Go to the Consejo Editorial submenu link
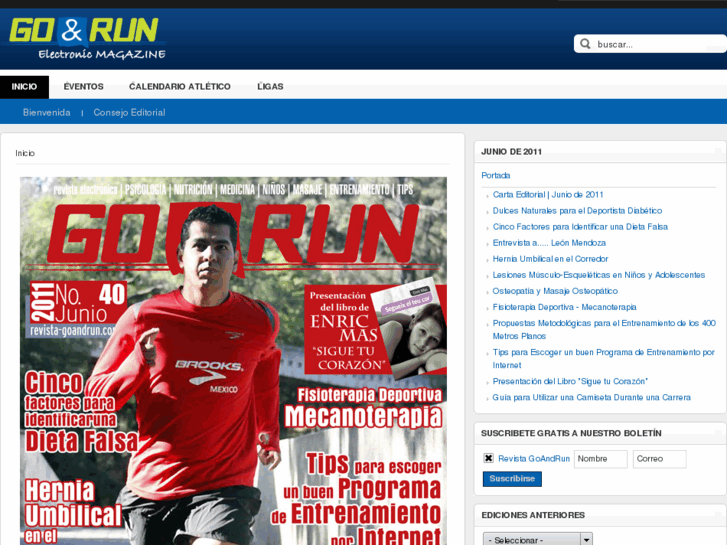This screenshot has height=545, width=727. point(129,113)
